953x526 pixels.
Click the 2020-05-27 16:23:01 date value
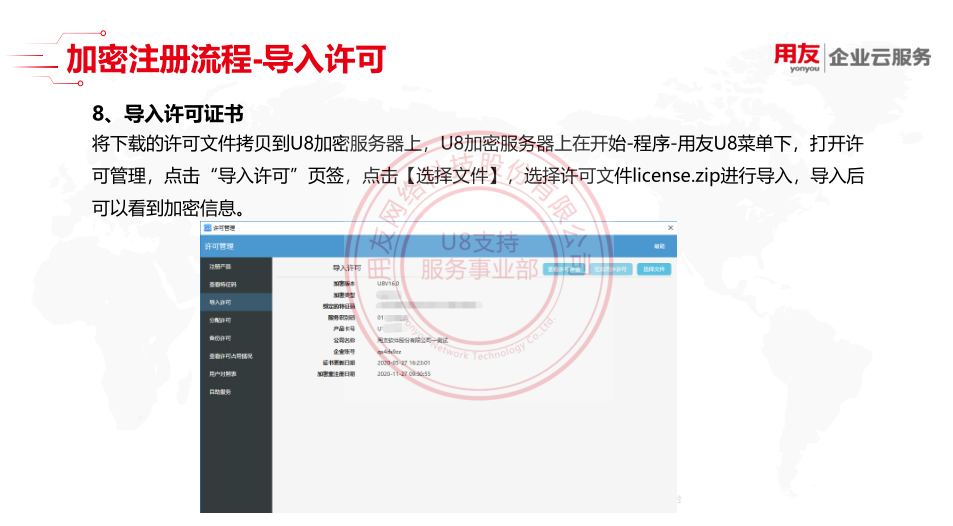tap(404, 362)
